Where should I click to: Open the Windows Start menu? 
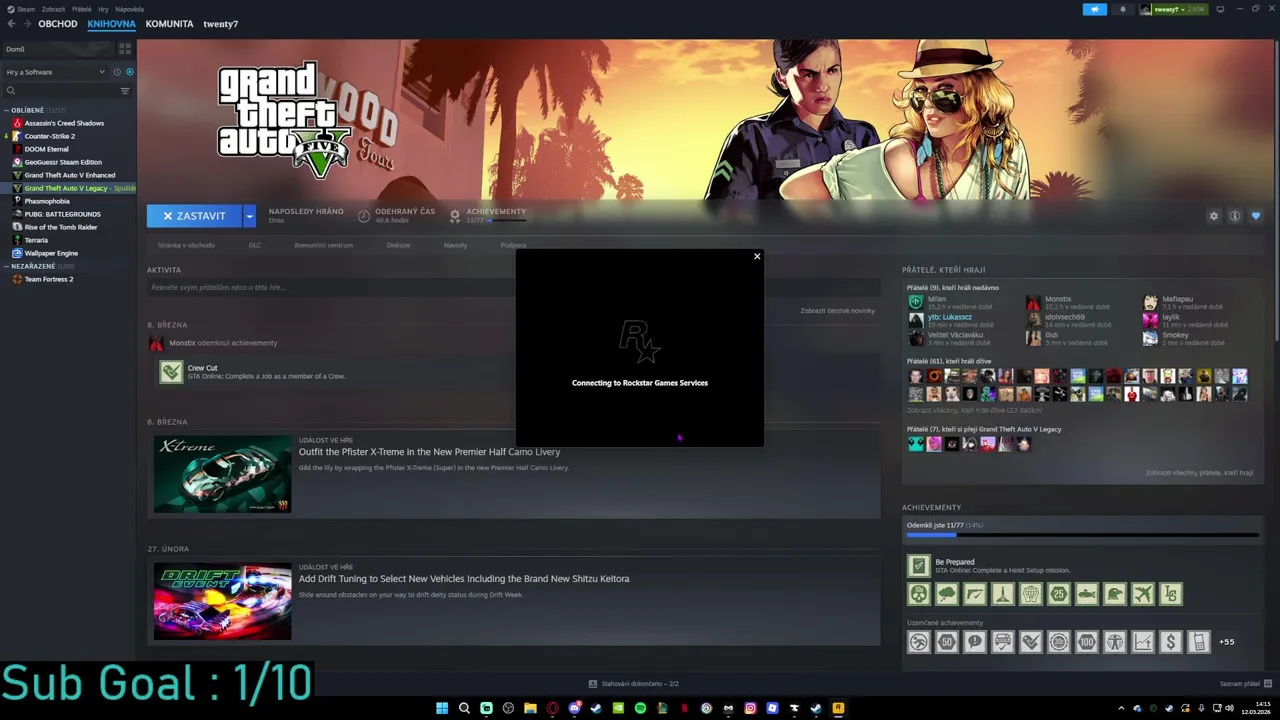tap(442, 708)
